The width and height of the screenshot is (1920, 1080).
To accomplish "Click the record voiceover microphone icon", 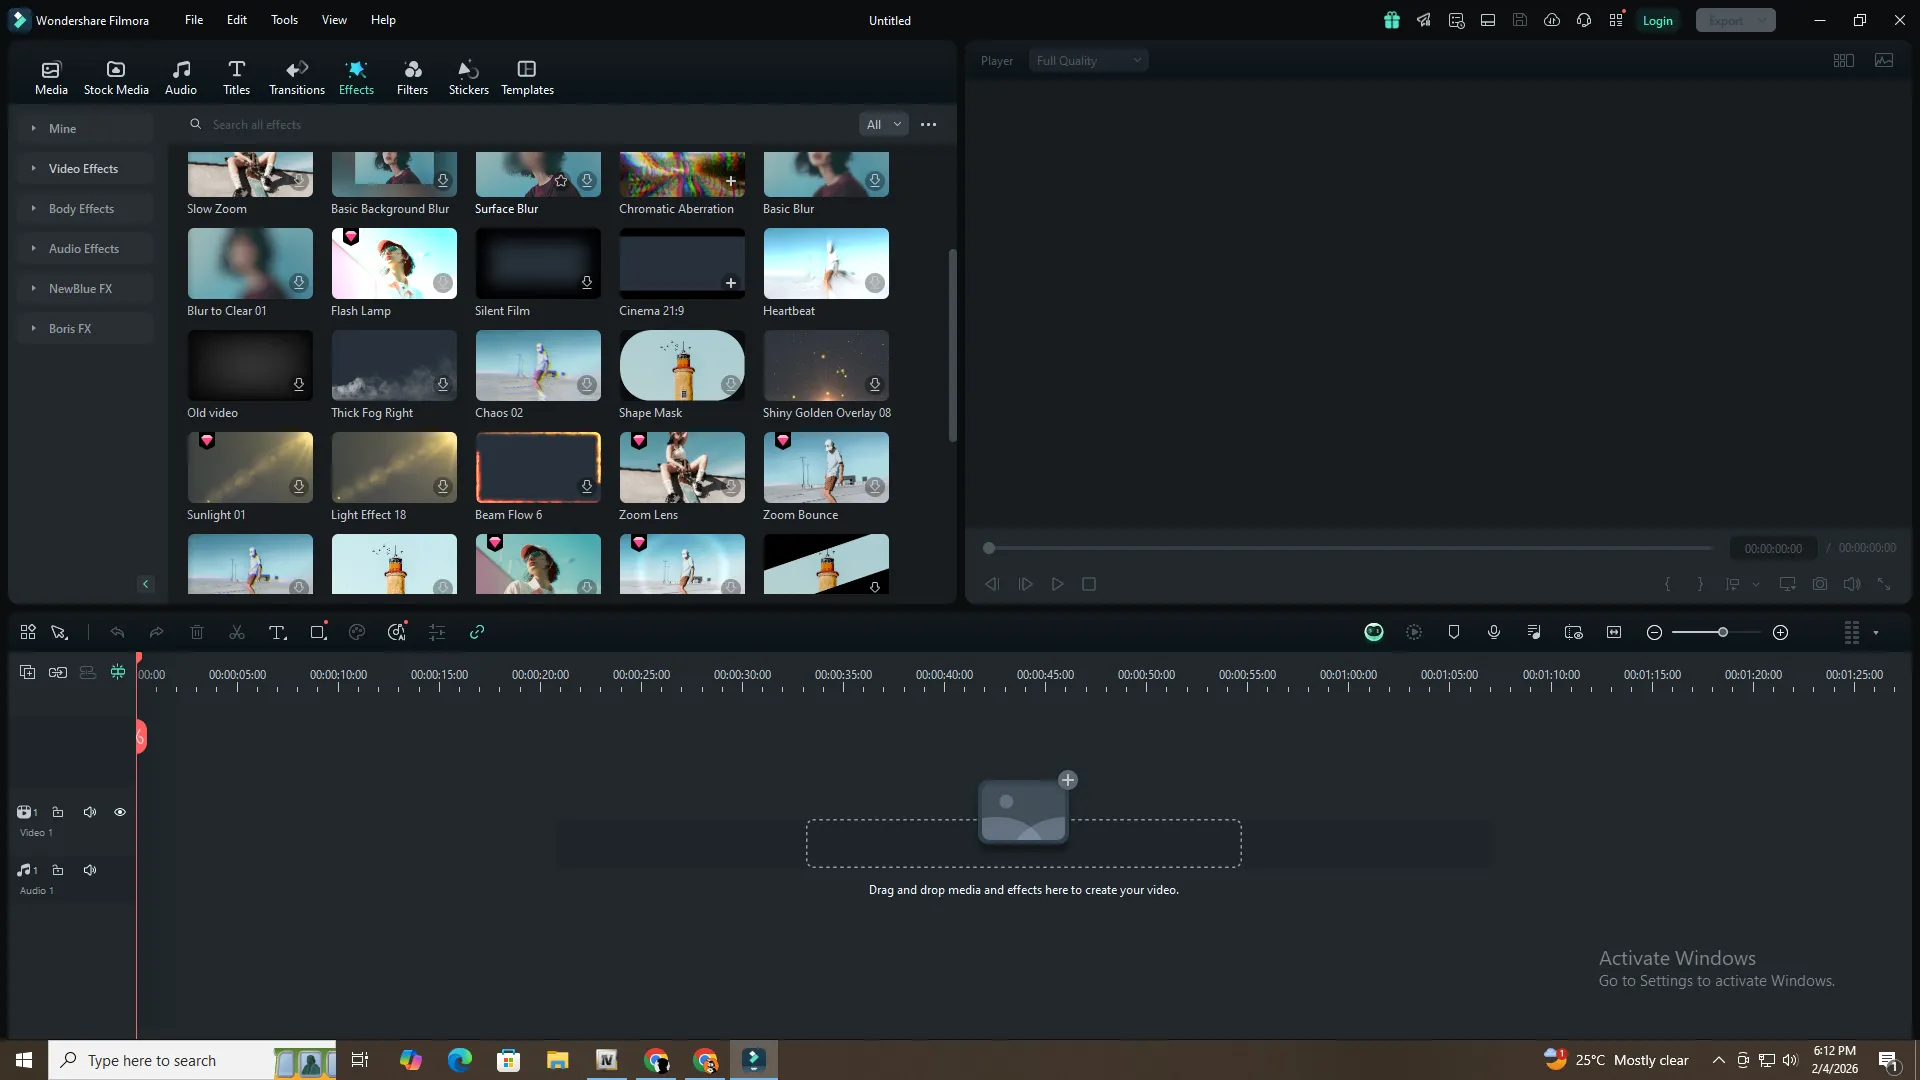I will click(x=1493, y=633).
